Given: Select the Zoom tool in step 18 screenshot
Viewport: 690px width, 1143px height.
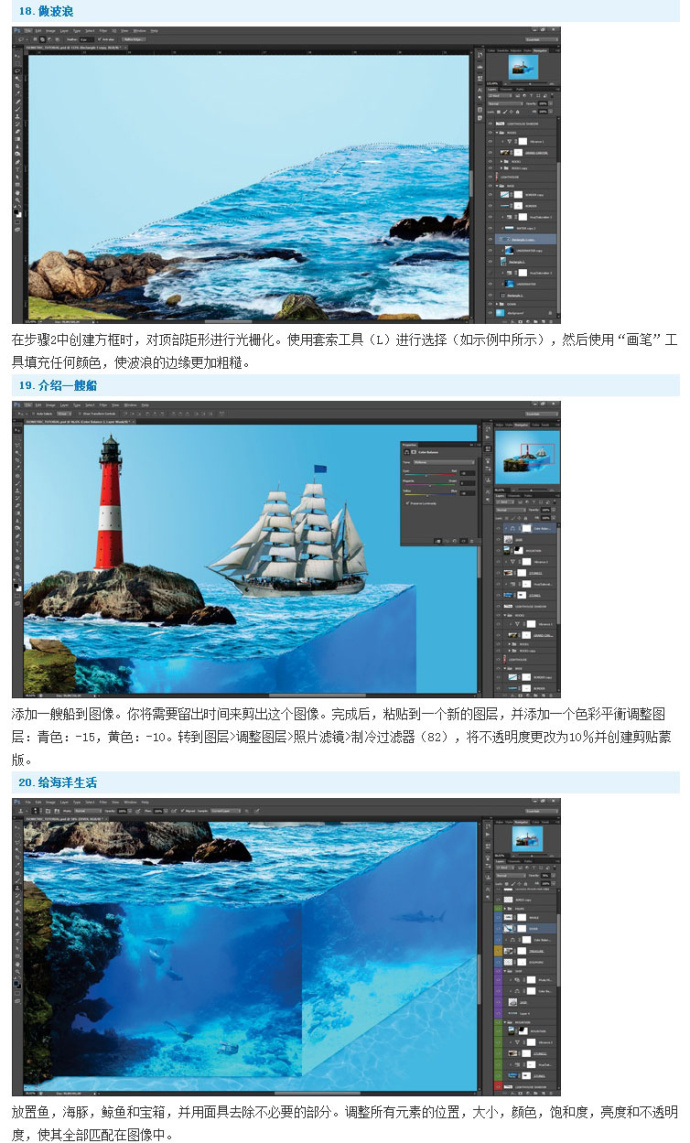Looking at the screenshot, I should click(17, 200).
